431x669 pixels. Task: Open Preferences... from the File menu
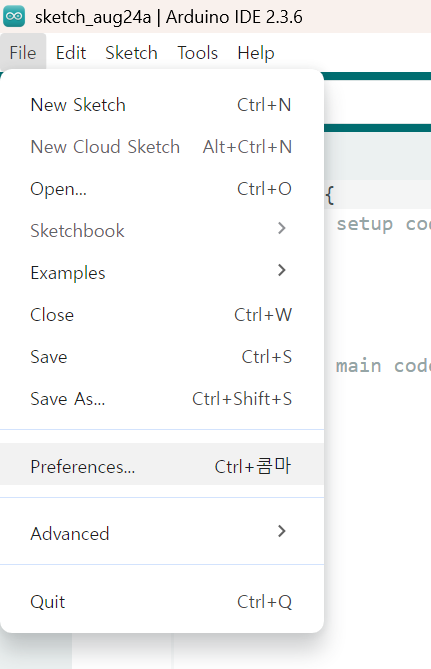pyautogui.click(x=162, y=464)
